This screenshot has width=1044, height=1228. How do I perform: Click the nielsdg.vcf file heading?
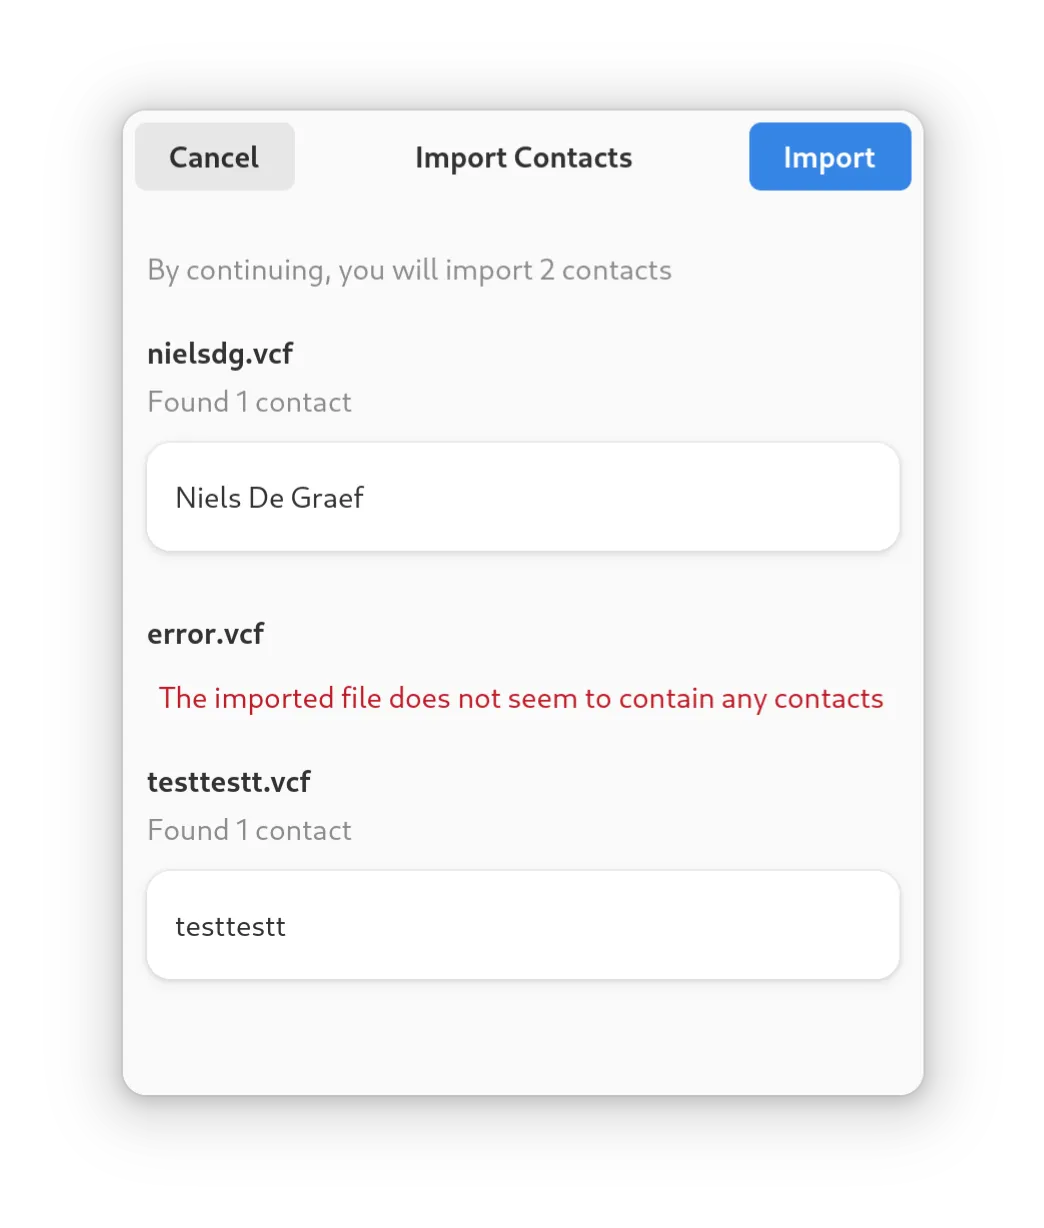[220, 354]
